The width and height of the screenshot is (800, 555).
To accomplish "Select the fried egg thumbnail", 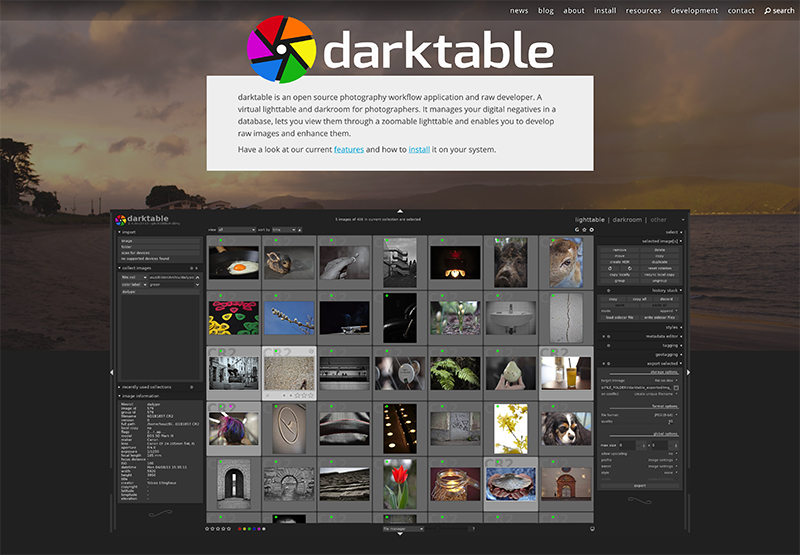I will (234, 262).
